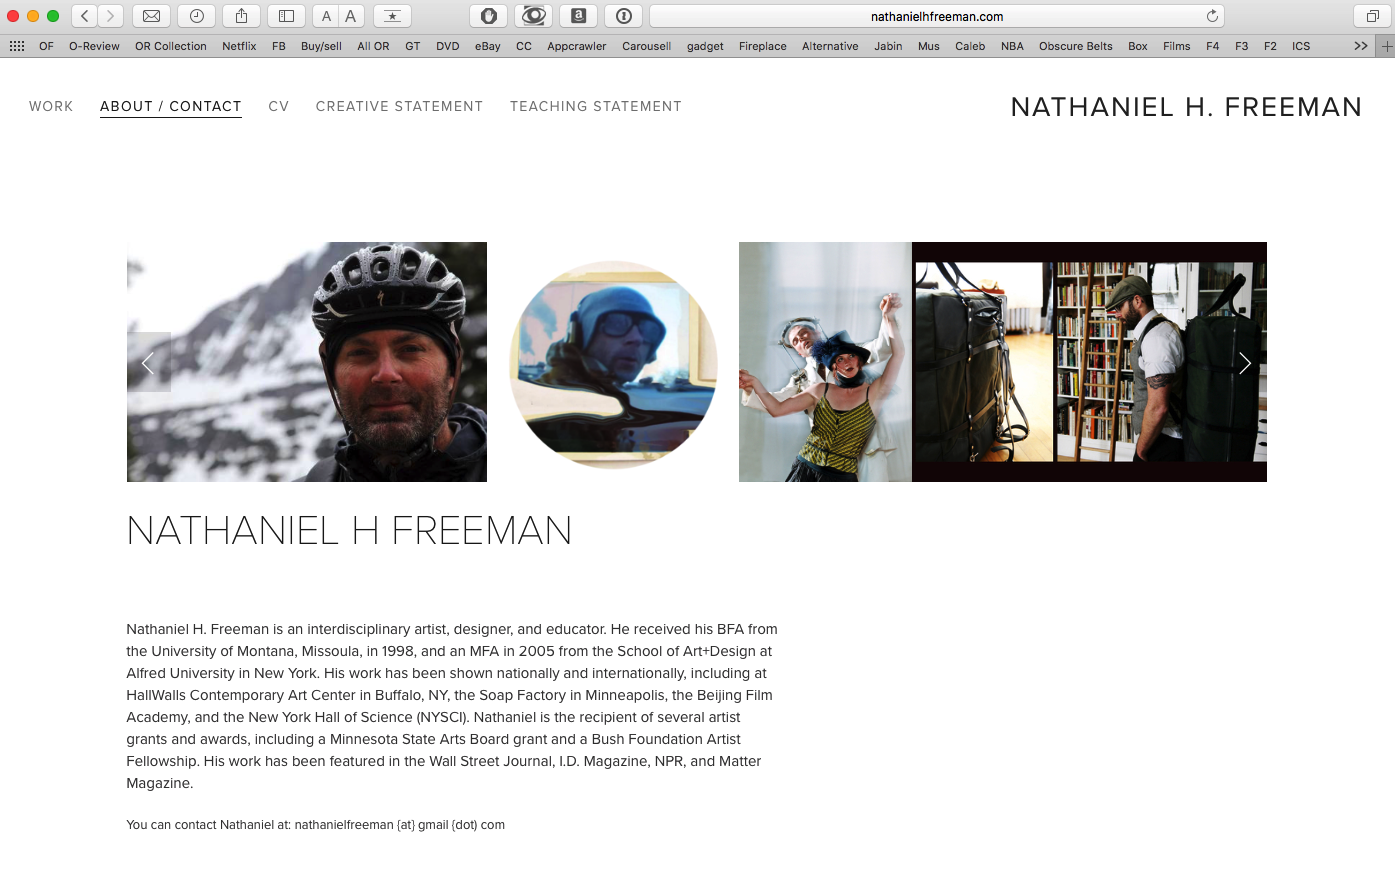The width and height of the screenshot is (1395, 881).
Task: Show all tabs overview
Action: coord(1372,16)
